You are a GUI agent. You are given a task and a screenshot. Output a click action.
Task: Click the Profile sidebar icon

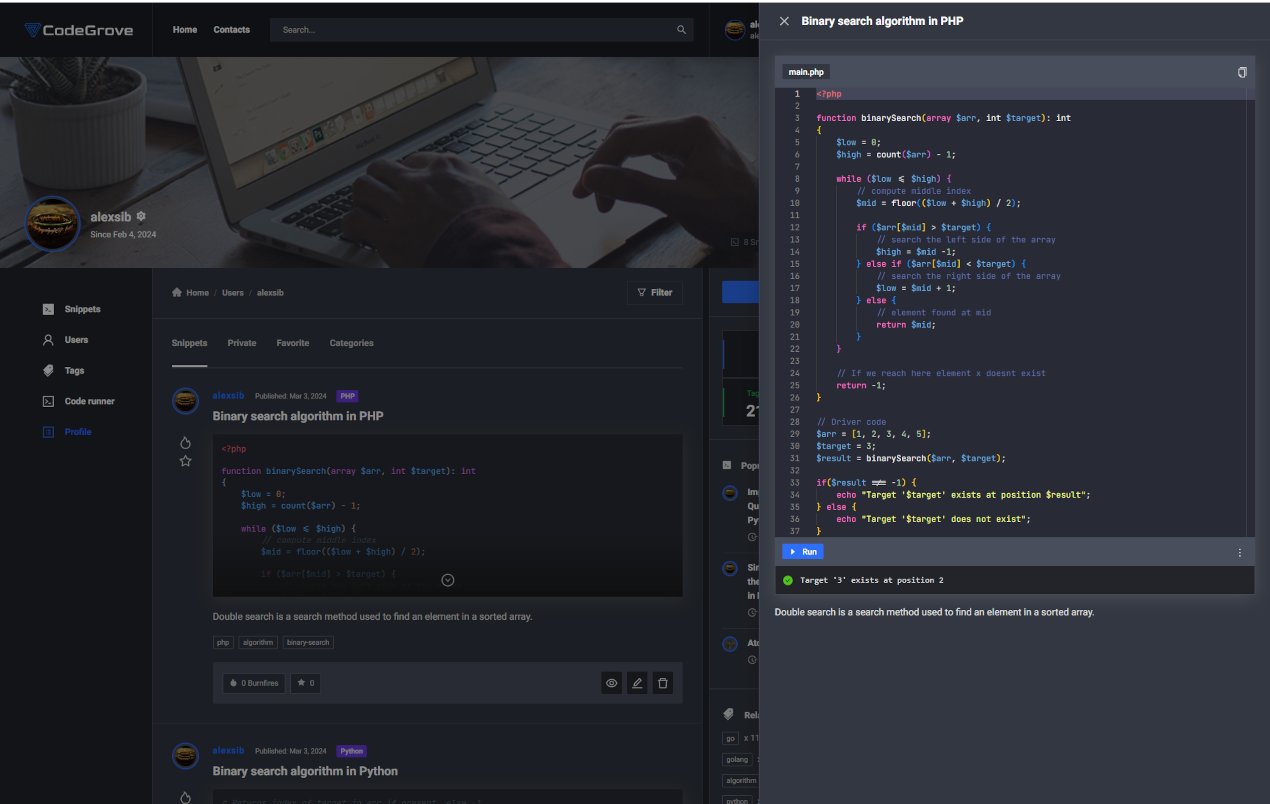pos(48,432)
